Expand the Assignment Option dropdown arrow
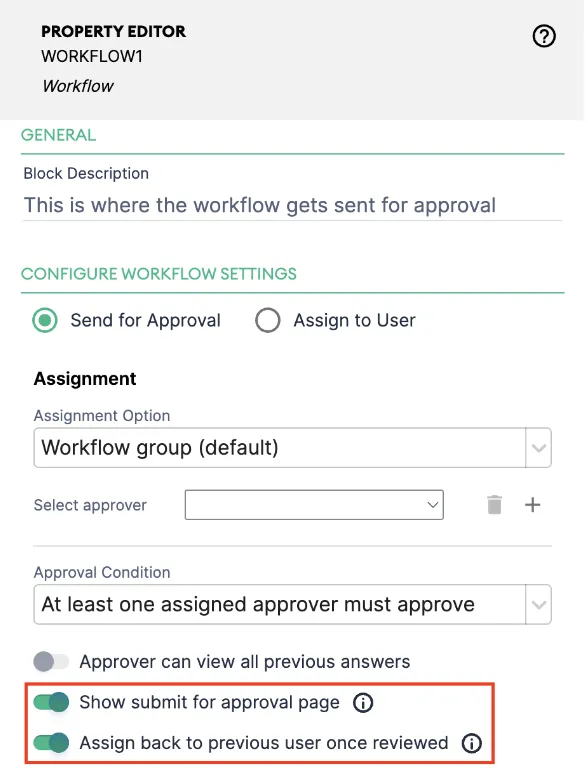588x778 pixels. pos(539,448)
